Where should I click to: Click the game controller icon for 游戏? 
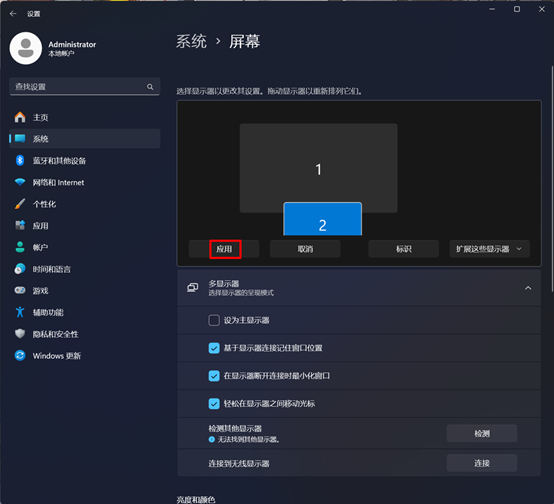point(20,290)
